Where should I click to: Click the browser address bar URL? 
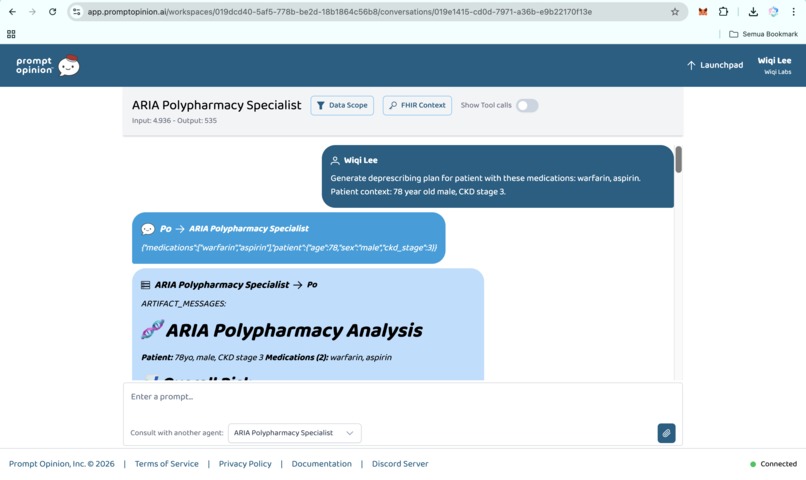point(339,11)
